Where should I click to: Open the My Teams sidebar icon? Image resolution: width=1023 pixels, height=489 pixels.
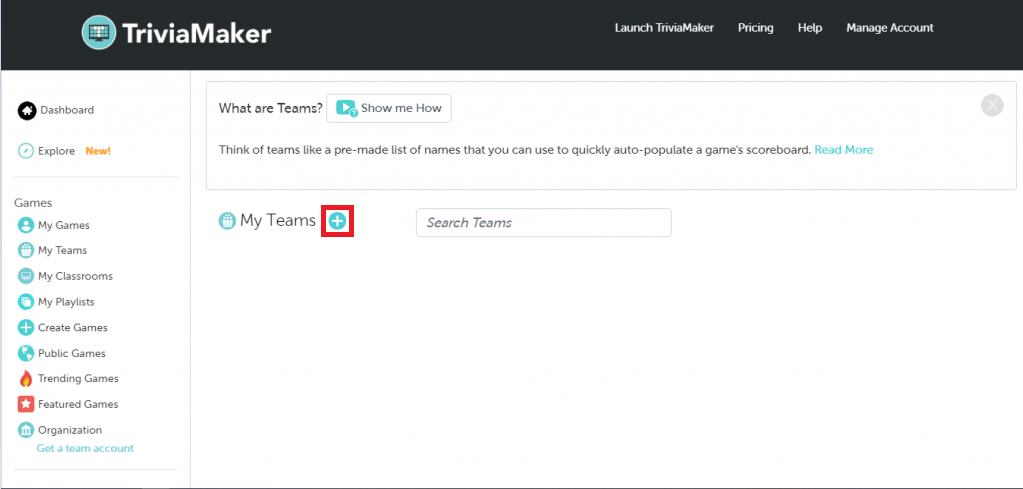click(x=26, y=250)
